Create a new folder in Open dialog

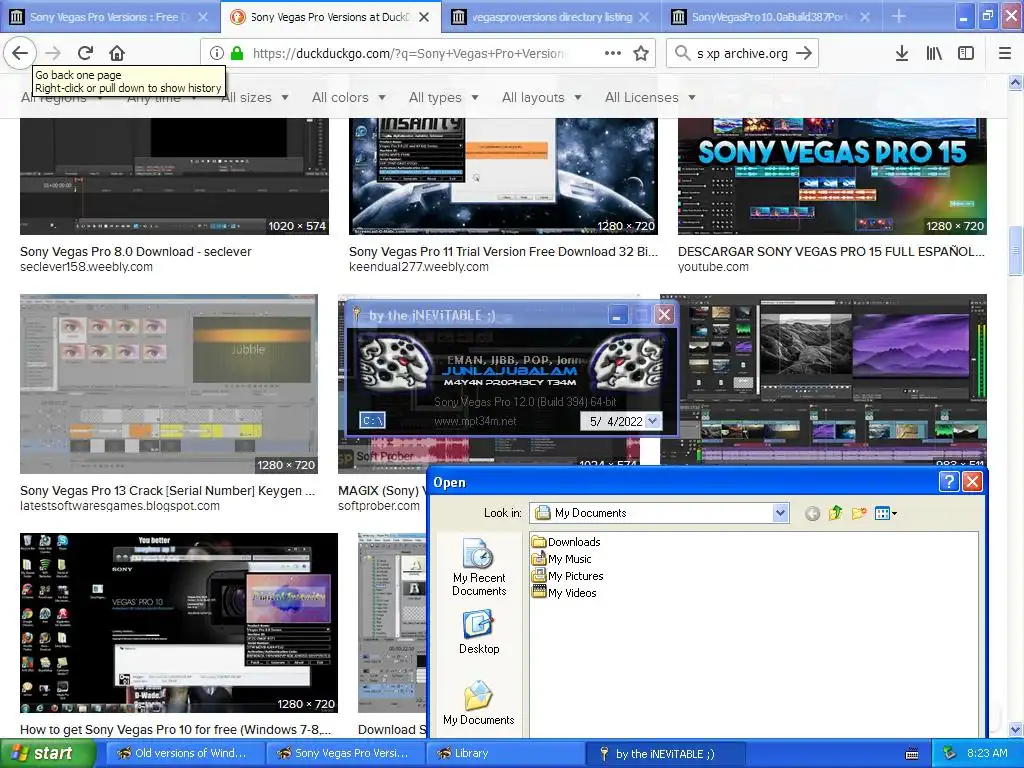[x=859, y=513]
